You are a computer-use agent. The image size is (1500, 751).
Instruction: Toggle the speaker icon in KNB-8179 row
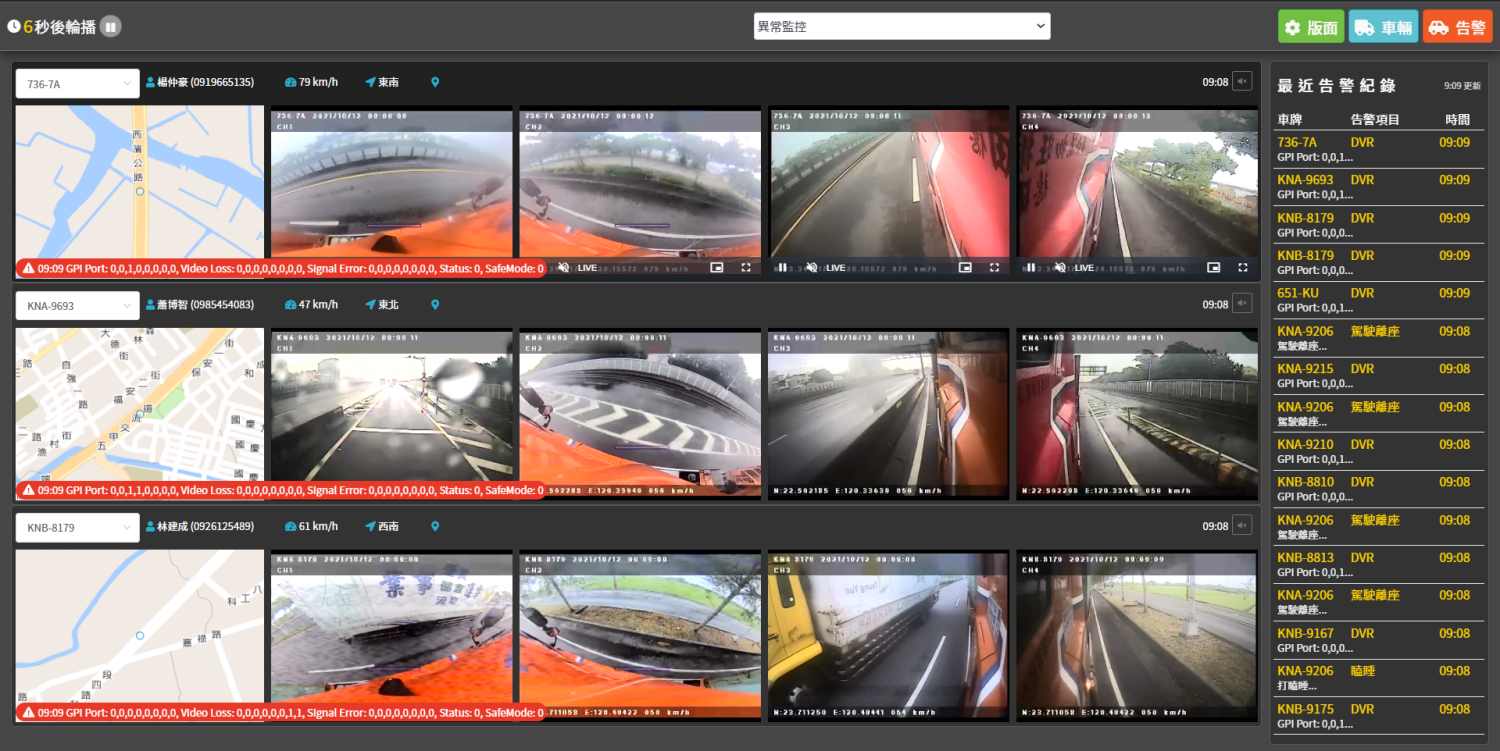point(1242,526)
